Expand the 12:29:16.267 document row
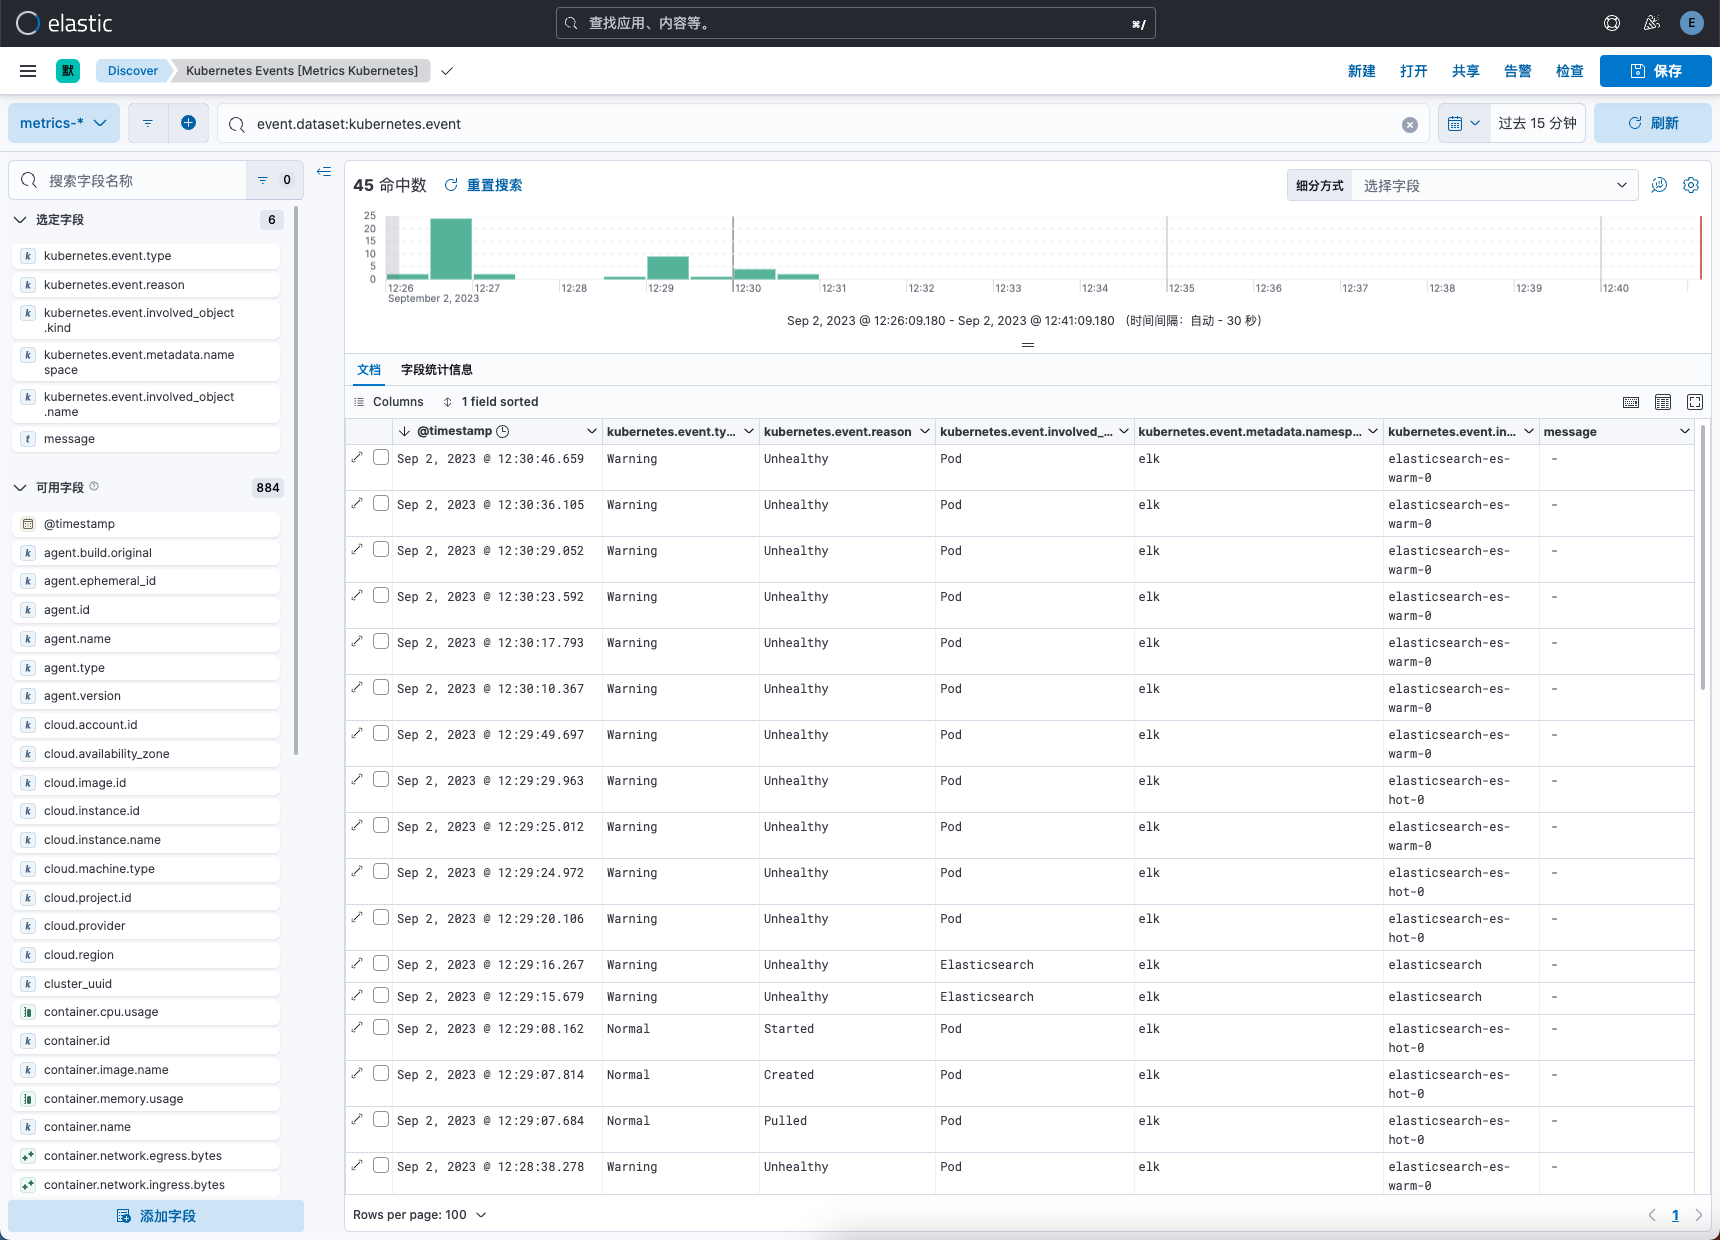This screenshot has height=1240, width=1720. pos(357,963)
